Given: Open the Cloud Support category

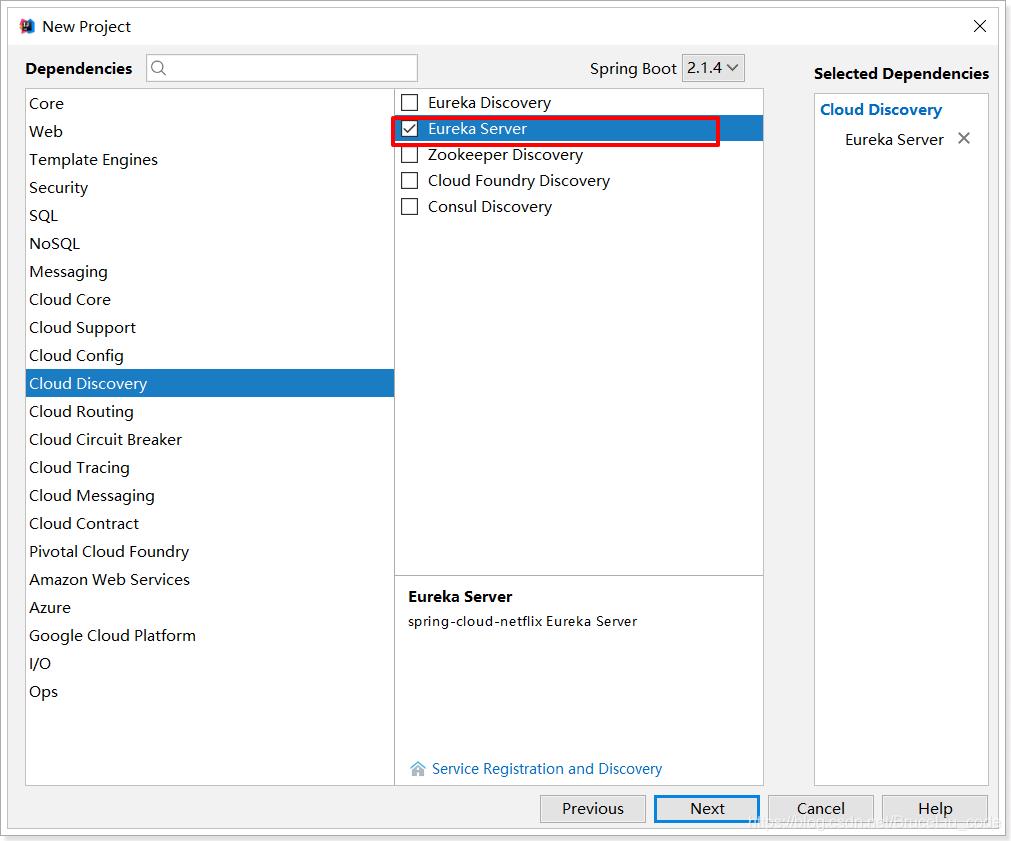Looking at the screenshot, I should 210,328.
